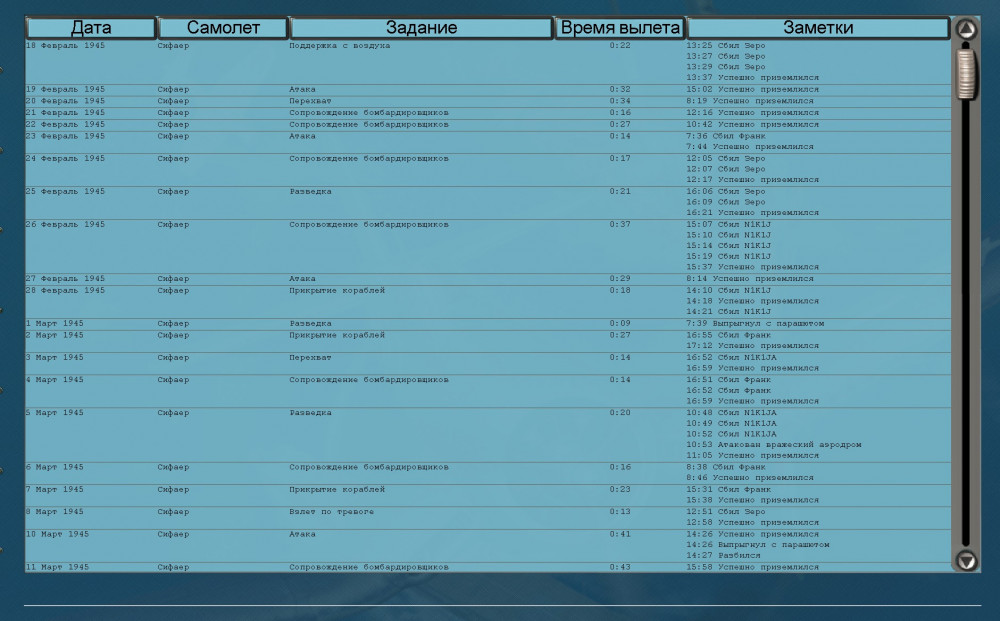This screenshot has width=1000, height=621.
Task: Click the Самолет column header
Action: [223, 28]
